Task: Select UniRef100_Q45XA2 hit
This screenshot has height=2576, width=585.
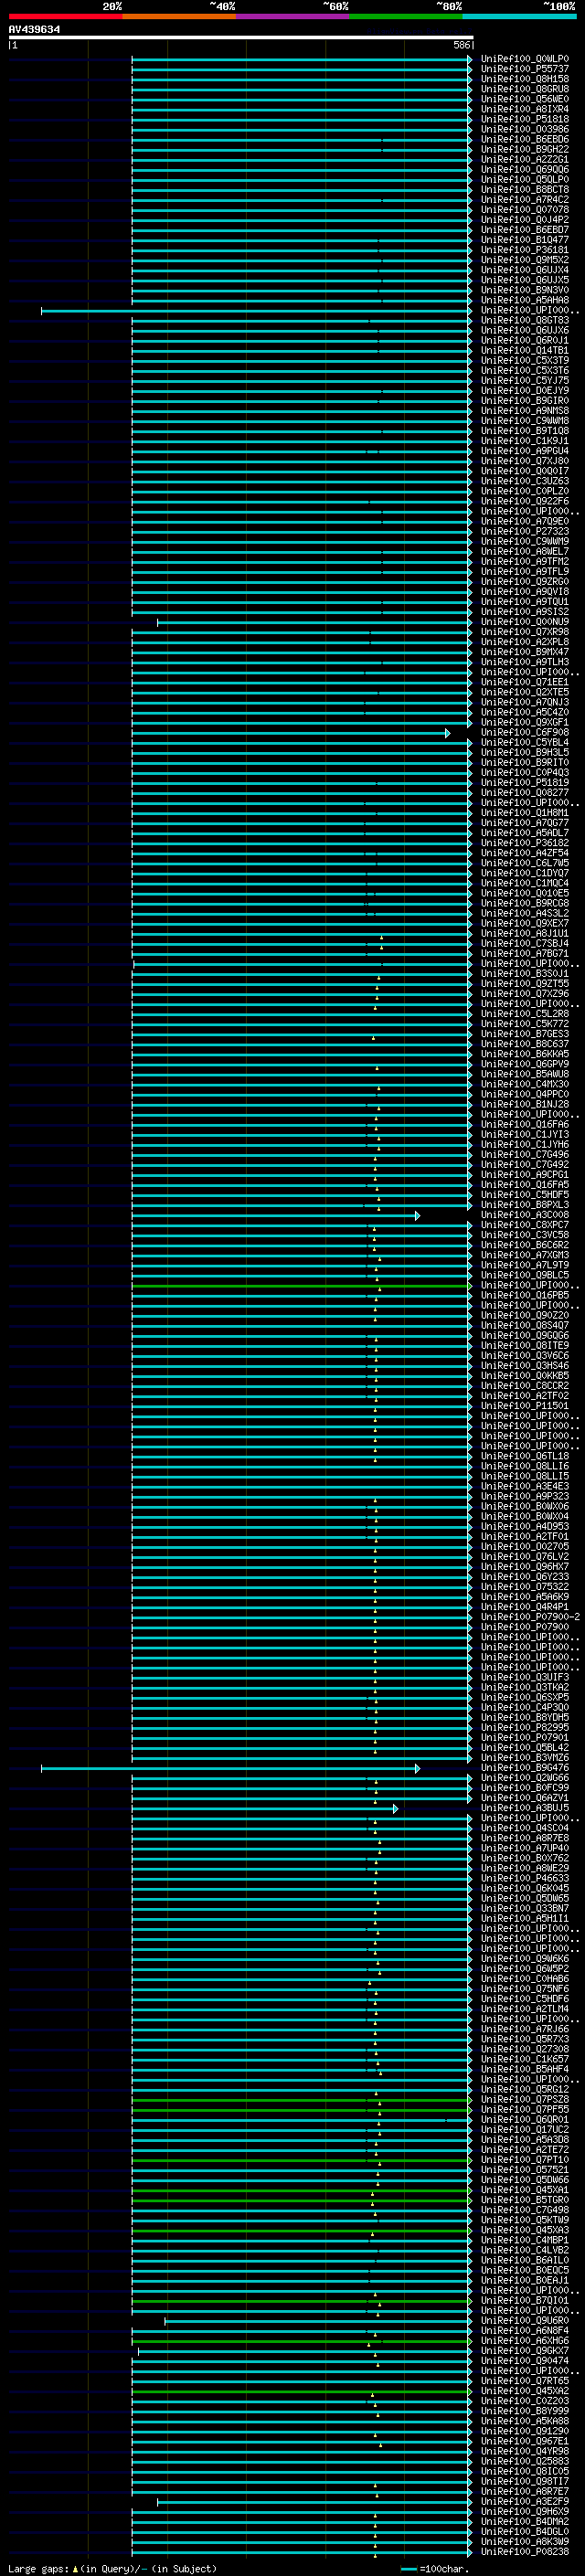Action: click(524, 2391)
